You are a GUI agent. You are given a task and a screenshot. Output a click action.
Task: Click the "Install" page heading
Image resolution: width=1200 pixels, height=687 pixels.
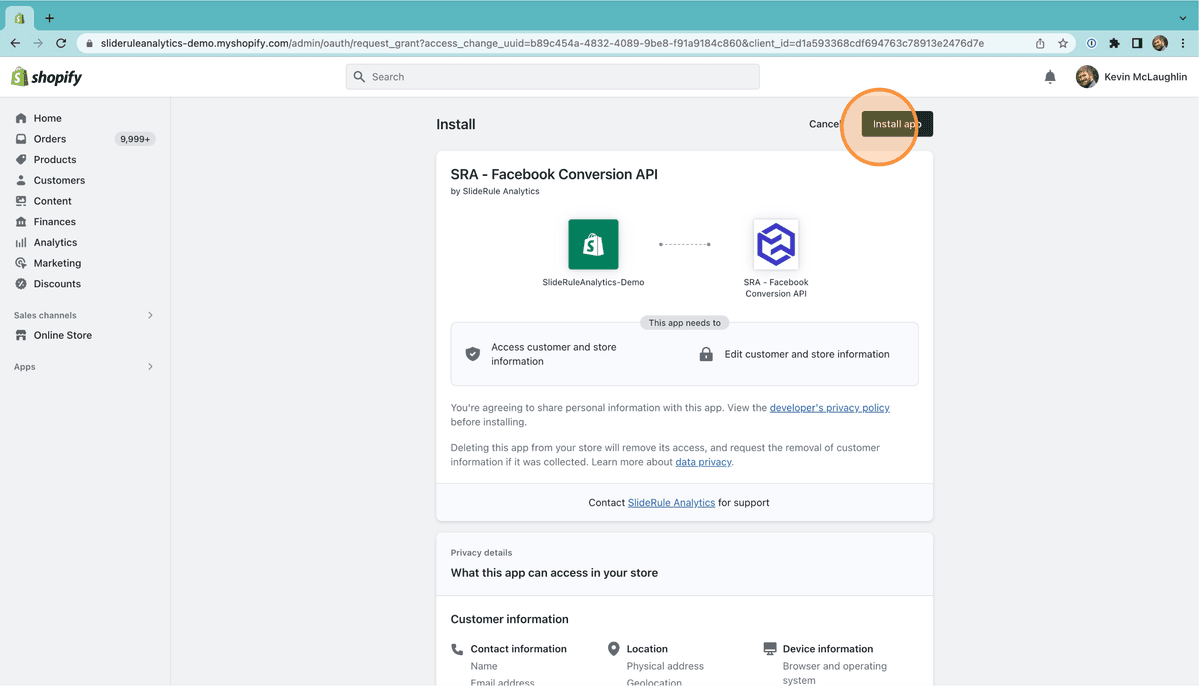click(456, 124)
